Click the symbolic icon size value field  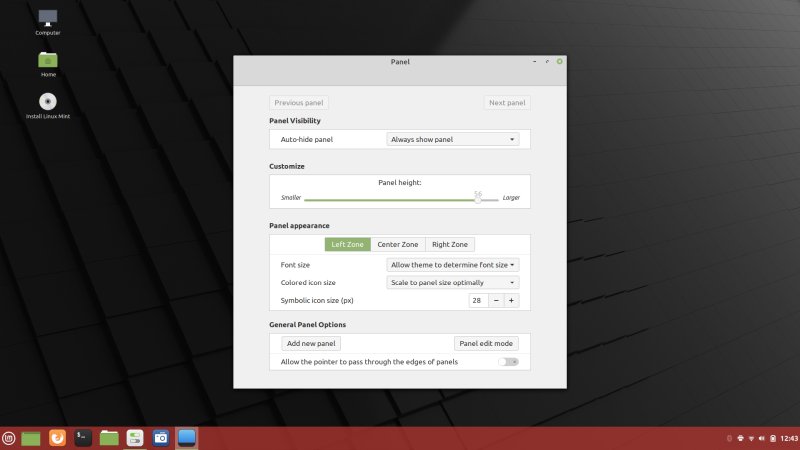[x=479, y=301]
